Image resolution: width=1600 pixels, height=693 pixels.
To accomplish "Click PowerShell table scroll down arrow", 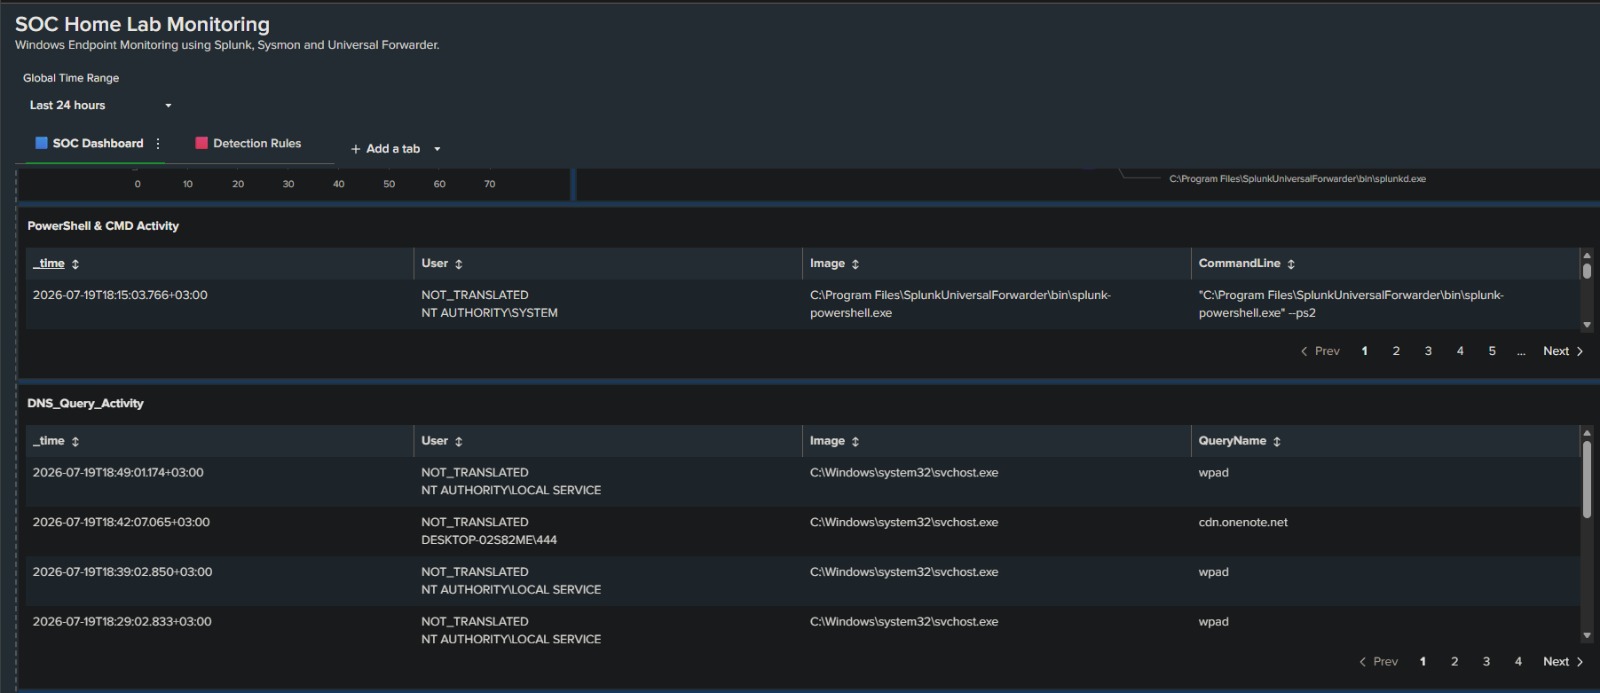I will tap(1586, 325).
